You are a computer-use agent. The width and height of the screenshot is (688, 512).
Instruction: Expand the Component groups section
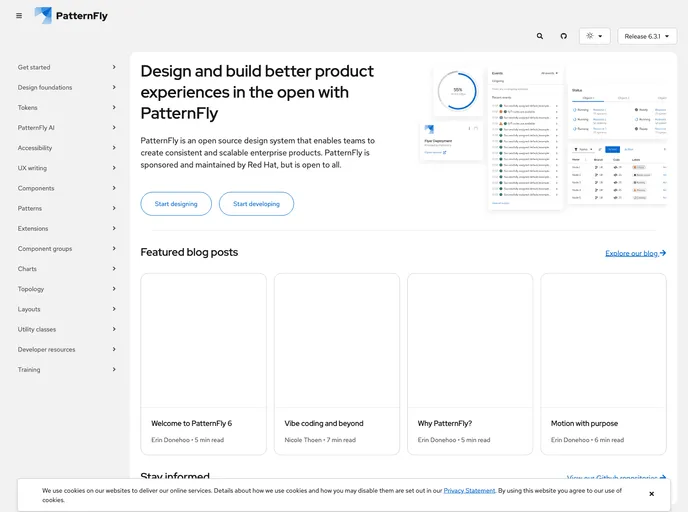[67, 249]
